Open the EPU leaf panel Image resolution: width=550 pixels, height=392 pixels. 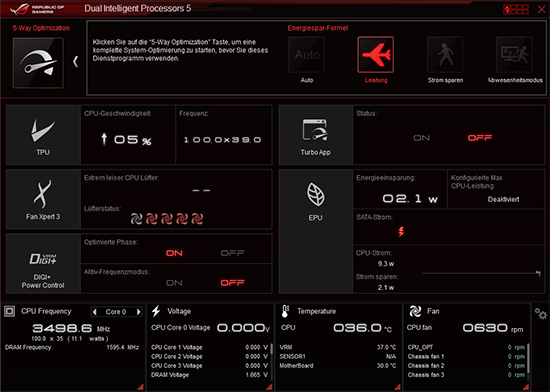[315, 231]
